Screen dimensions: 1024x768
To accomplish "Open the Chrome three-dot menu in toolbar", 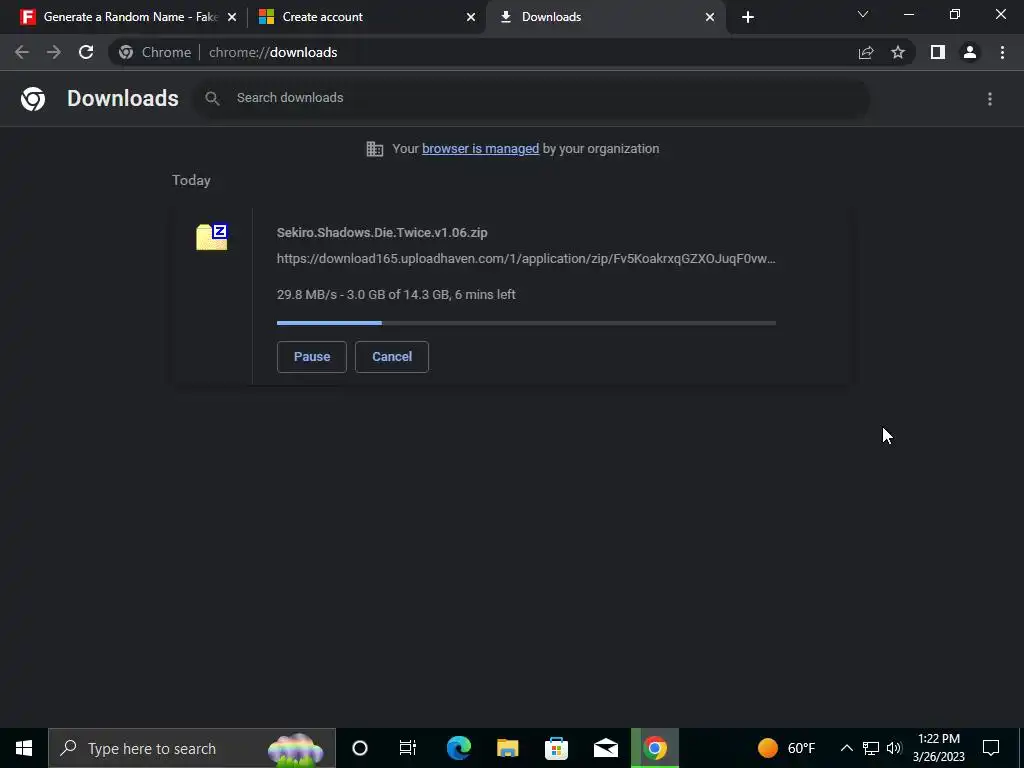I will pos(1002,52).
